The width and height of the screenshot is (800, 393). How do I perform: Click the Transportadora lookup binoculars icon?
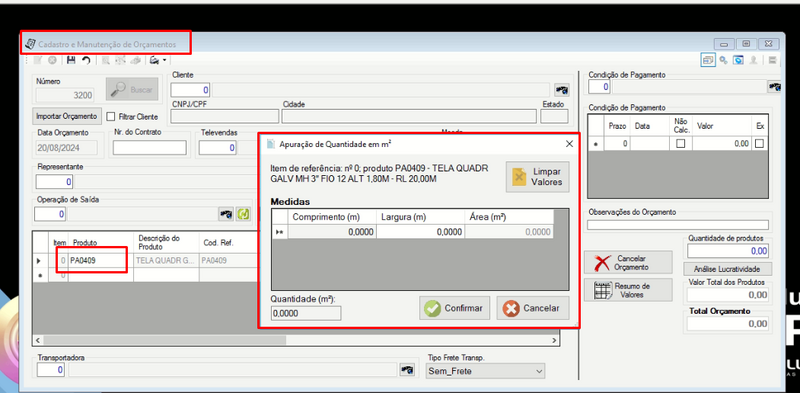coord(407,370)
